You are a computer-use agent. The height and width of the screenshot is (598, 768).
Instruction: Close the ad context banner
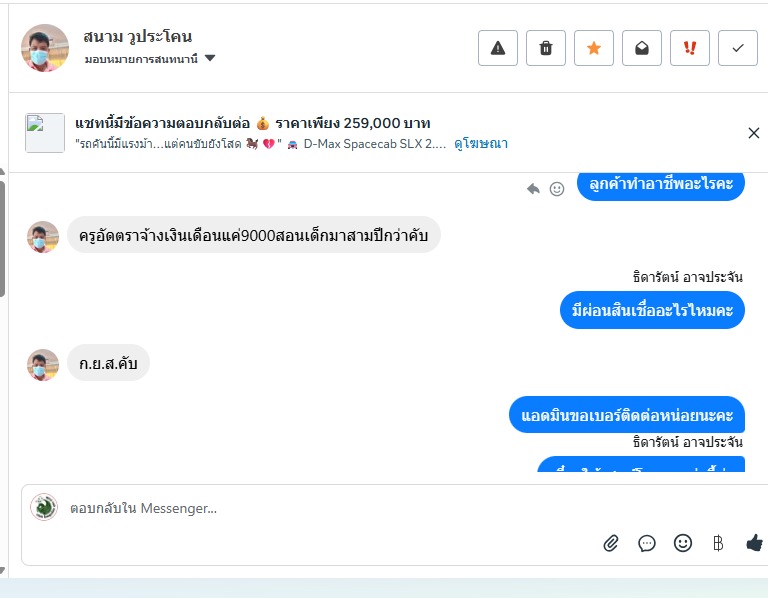tap(754, 133)
